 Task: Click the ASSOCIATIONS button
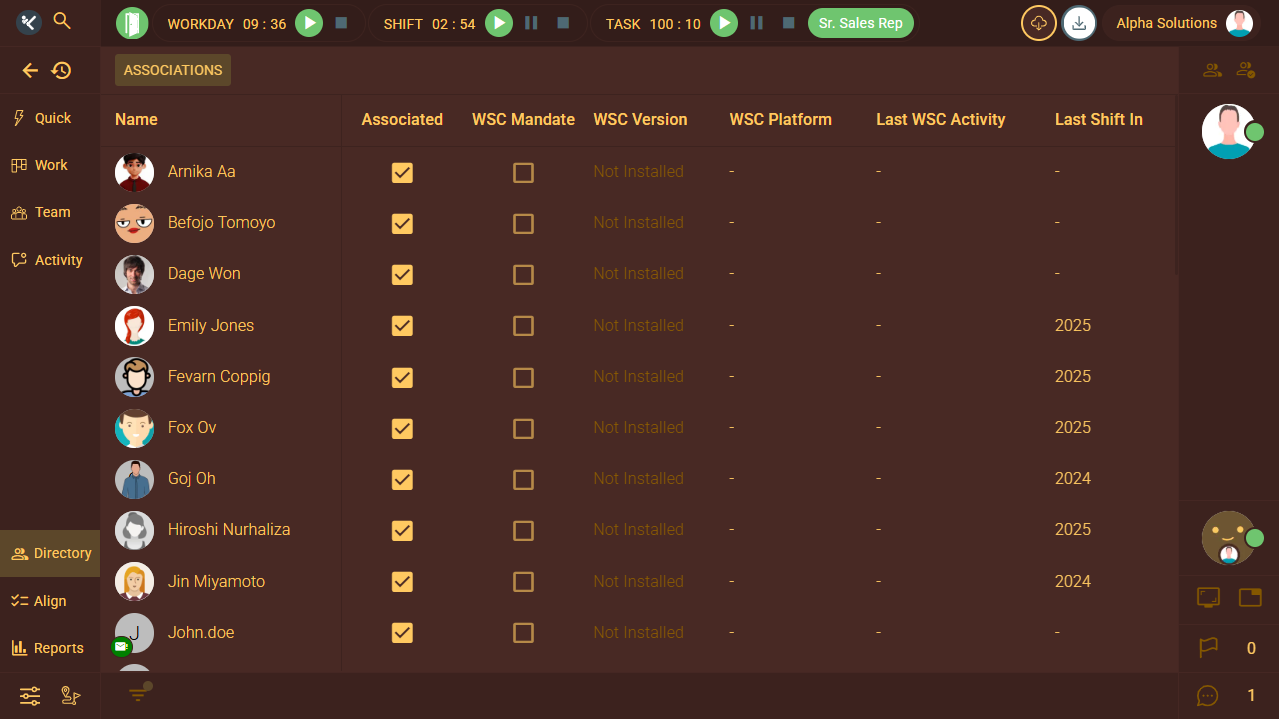173,70
